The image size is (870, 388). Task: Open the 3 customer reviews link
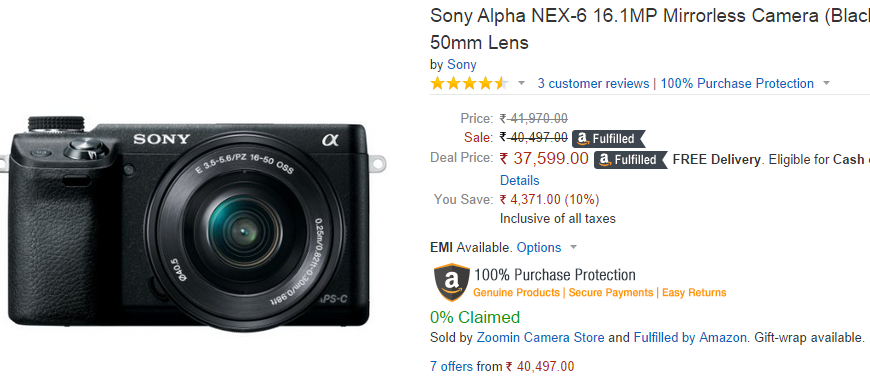coord(593,84)
